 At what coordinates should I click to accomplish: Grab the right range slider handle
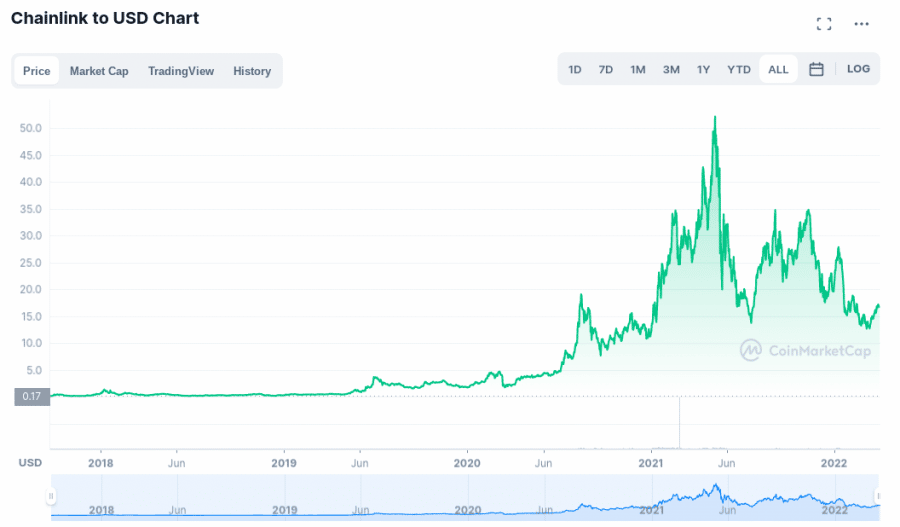click(877, 496)
